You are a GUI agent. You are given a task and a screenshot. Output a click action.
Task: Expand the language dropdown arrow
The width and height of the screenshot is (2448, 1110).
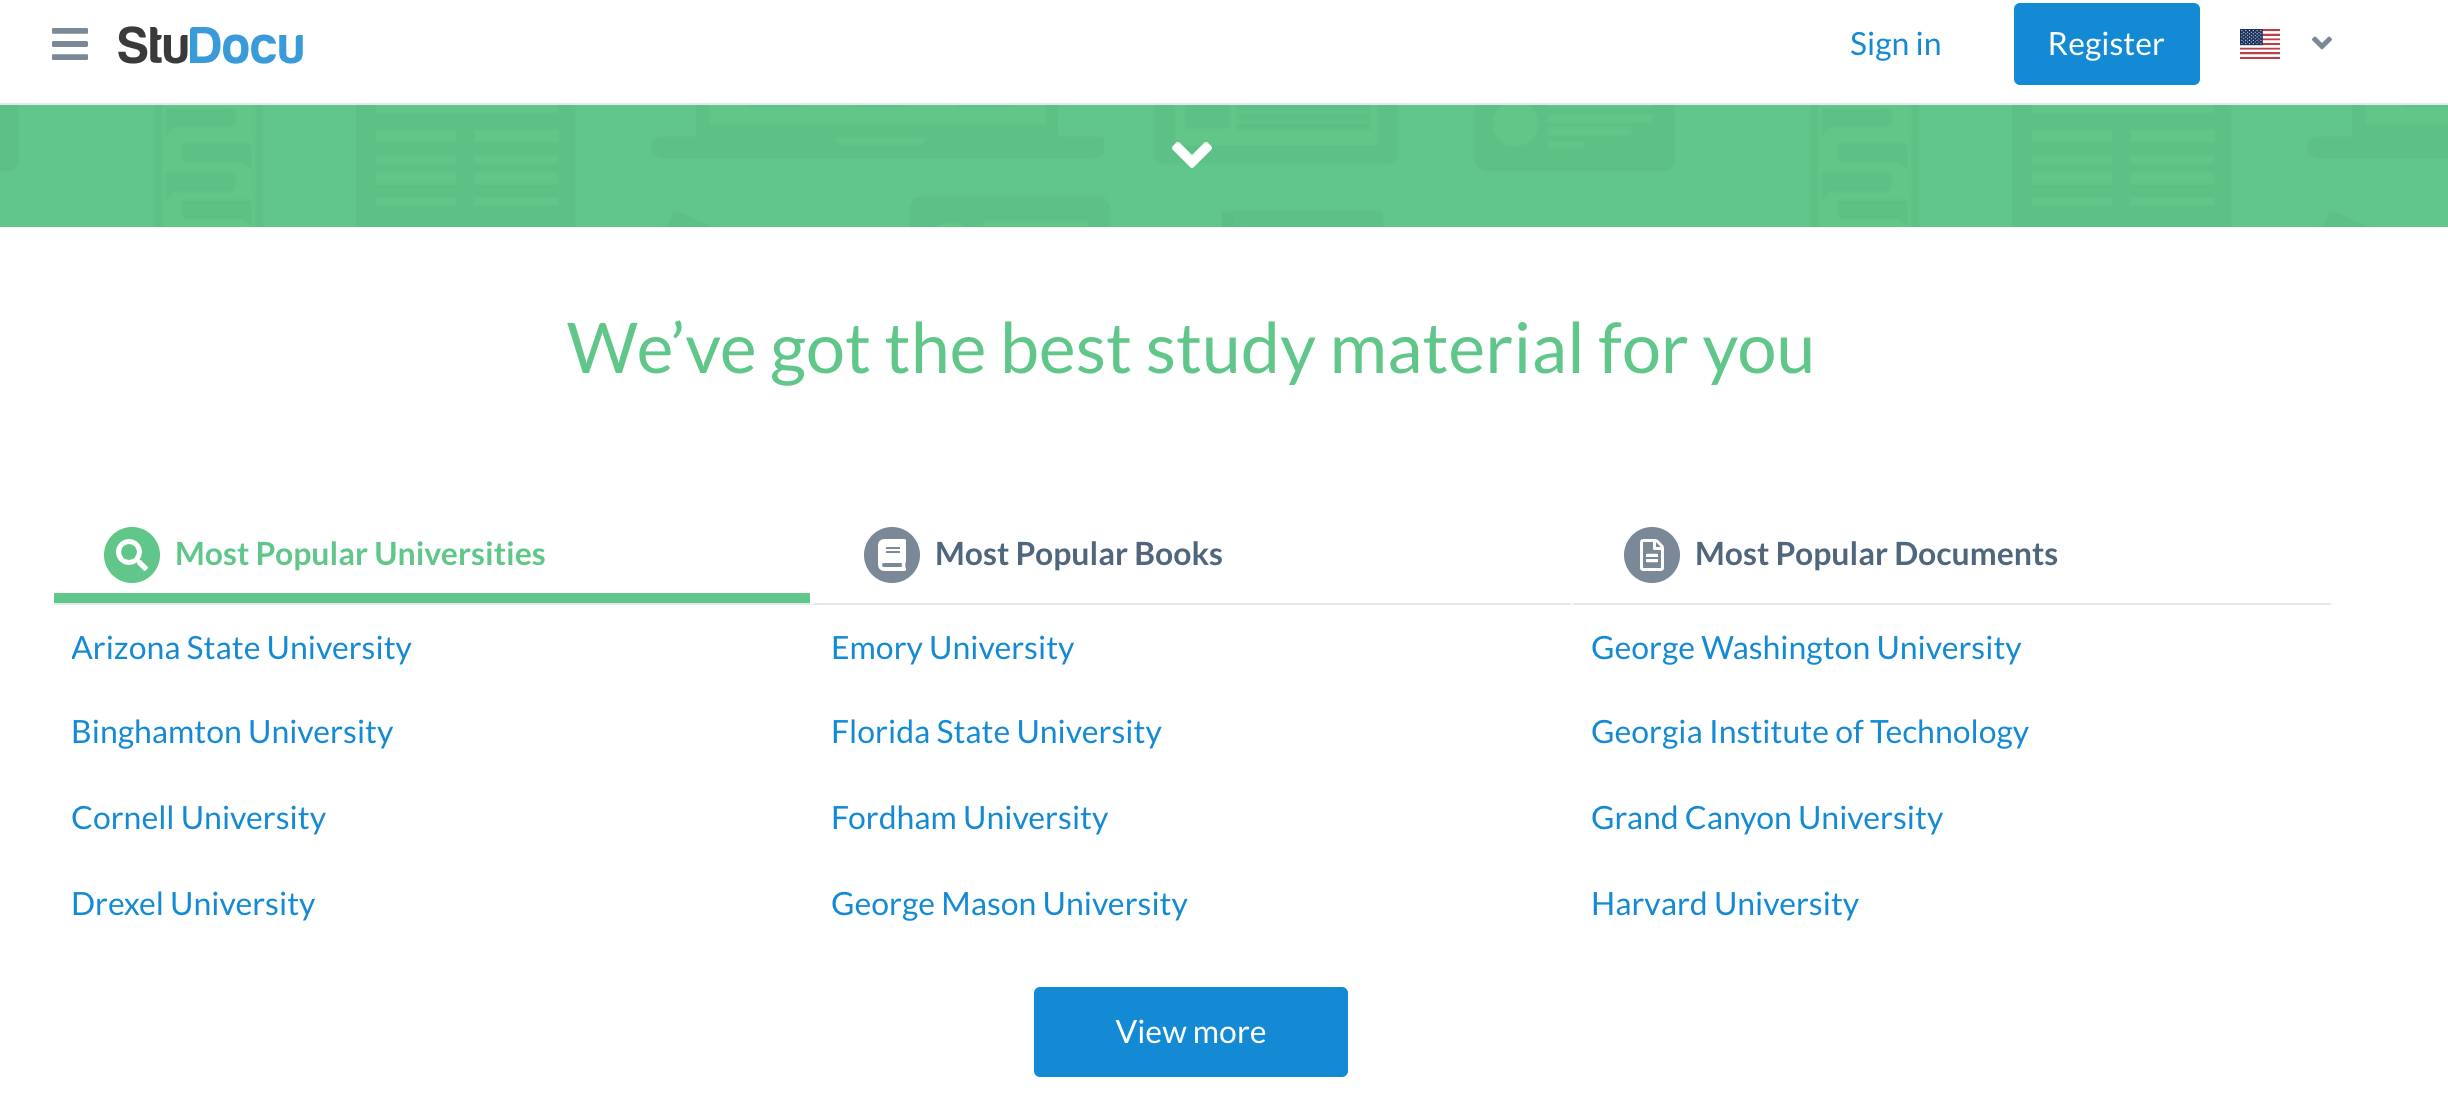pos(2322,43)
